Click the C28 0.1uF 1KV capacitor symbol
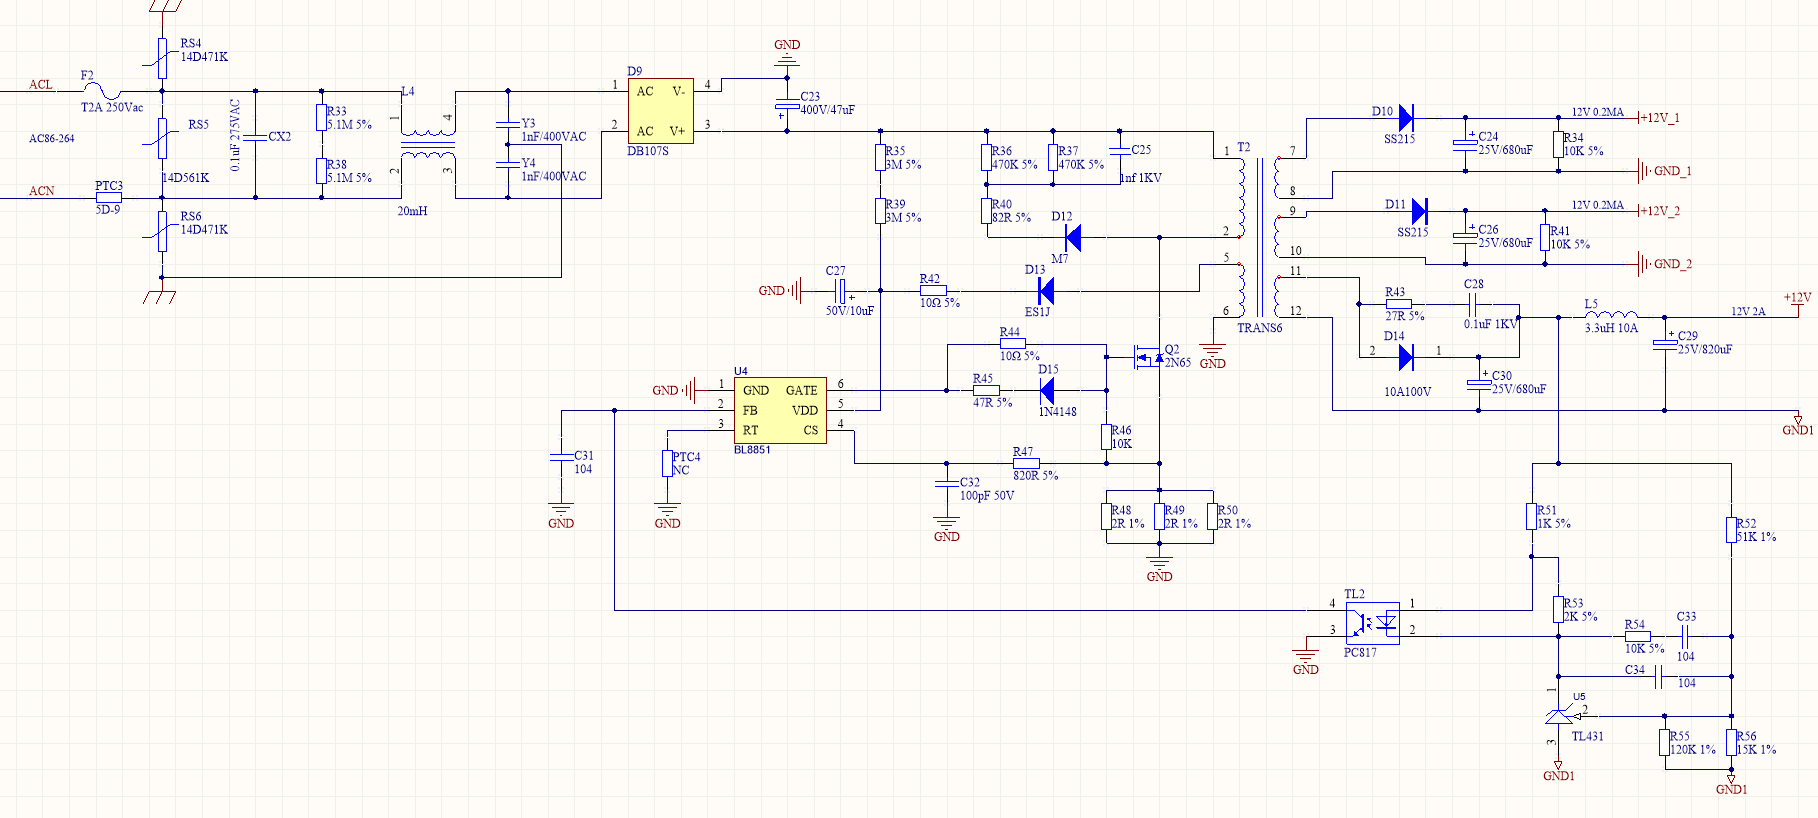1818x818 pixels. point(1472,304)
